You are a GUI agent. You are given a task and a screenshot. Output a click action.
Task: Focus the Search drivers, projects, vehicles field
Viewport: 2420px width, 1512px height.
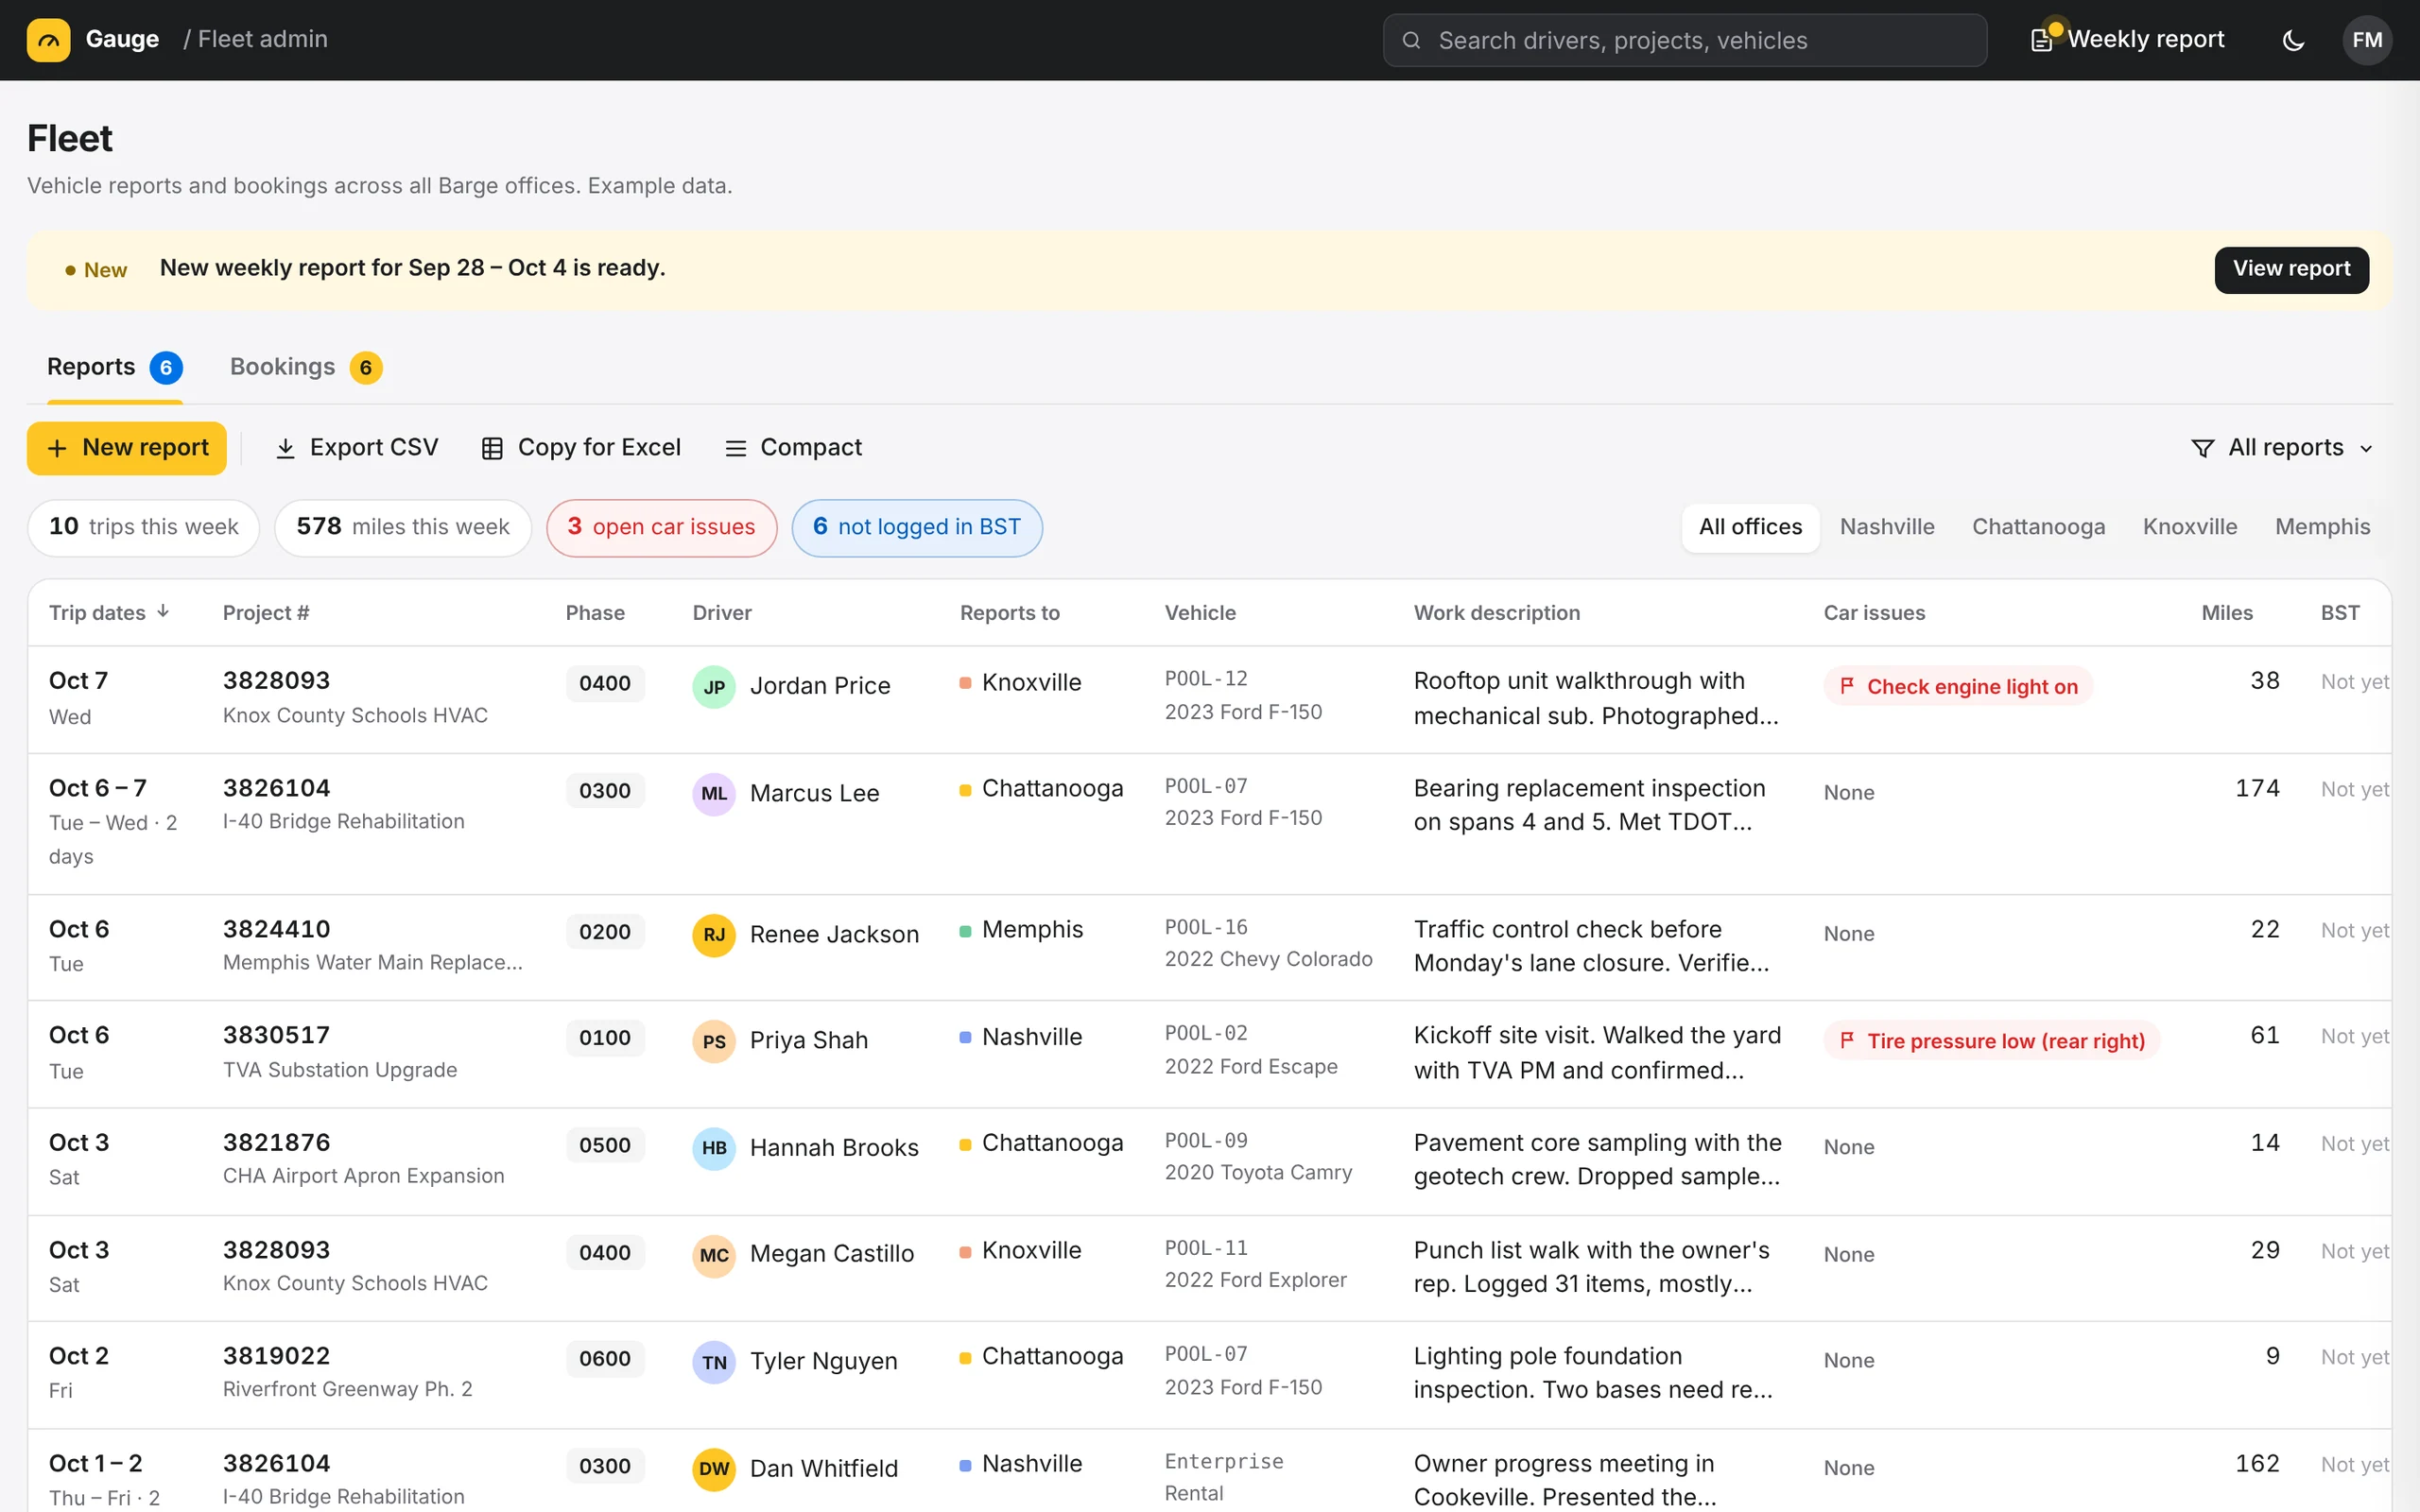1685,40
